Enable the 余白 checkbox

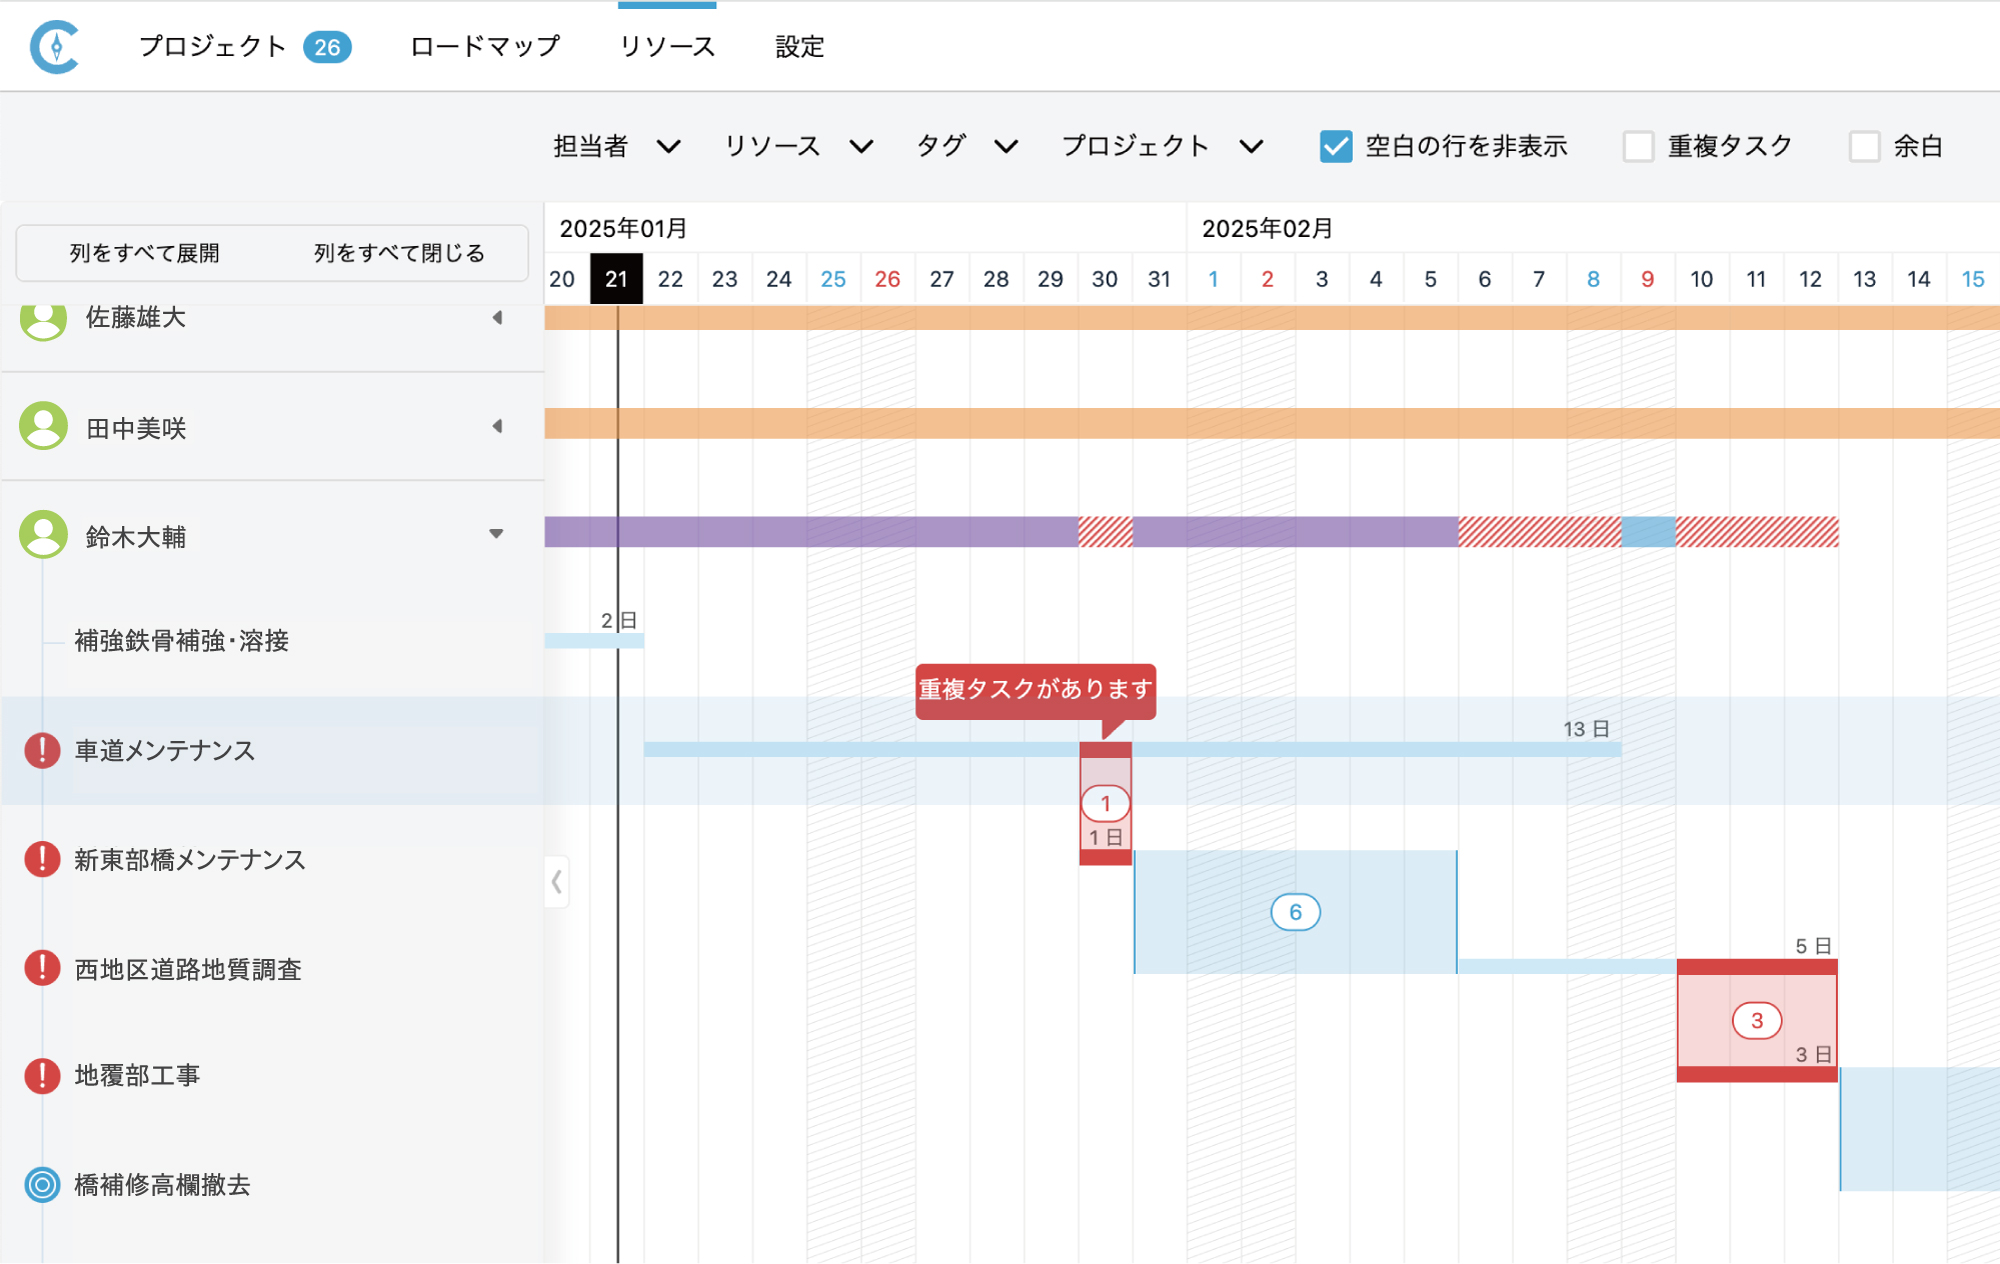pyautogui.click(x=1864, y=146)
